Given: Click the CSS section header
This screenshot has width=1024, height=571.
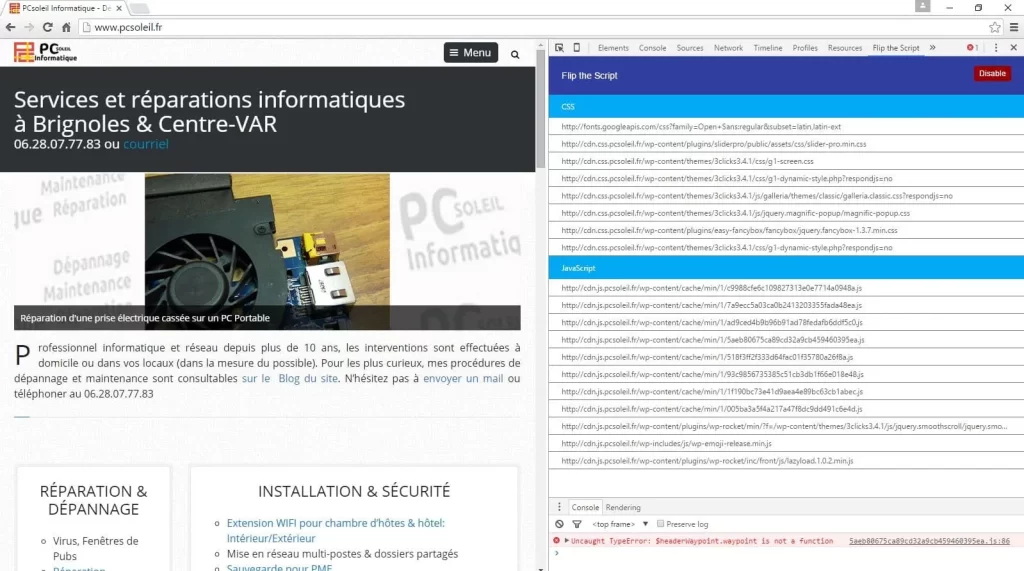Looking at the screenshot, I should pyautogui.click(x=786, y=106).
